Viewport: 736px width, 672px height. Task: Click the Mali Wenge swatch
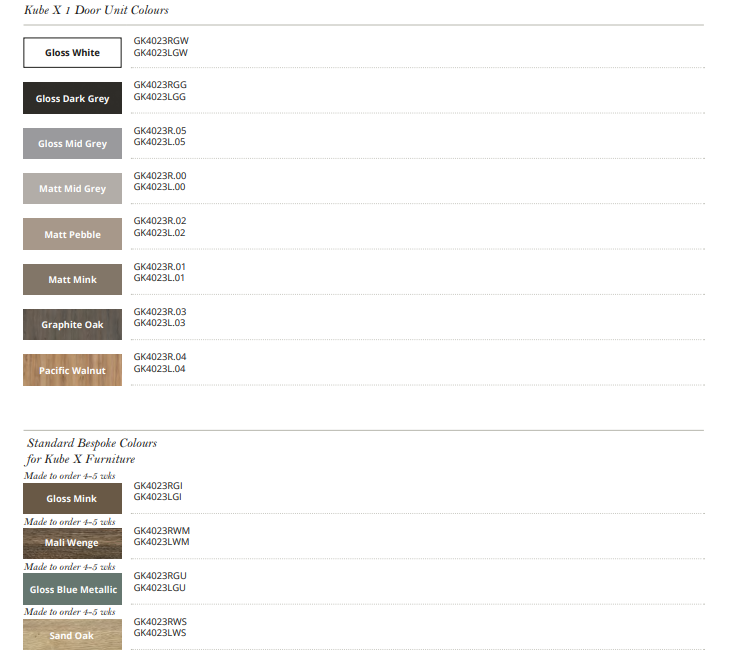(72, 544)
